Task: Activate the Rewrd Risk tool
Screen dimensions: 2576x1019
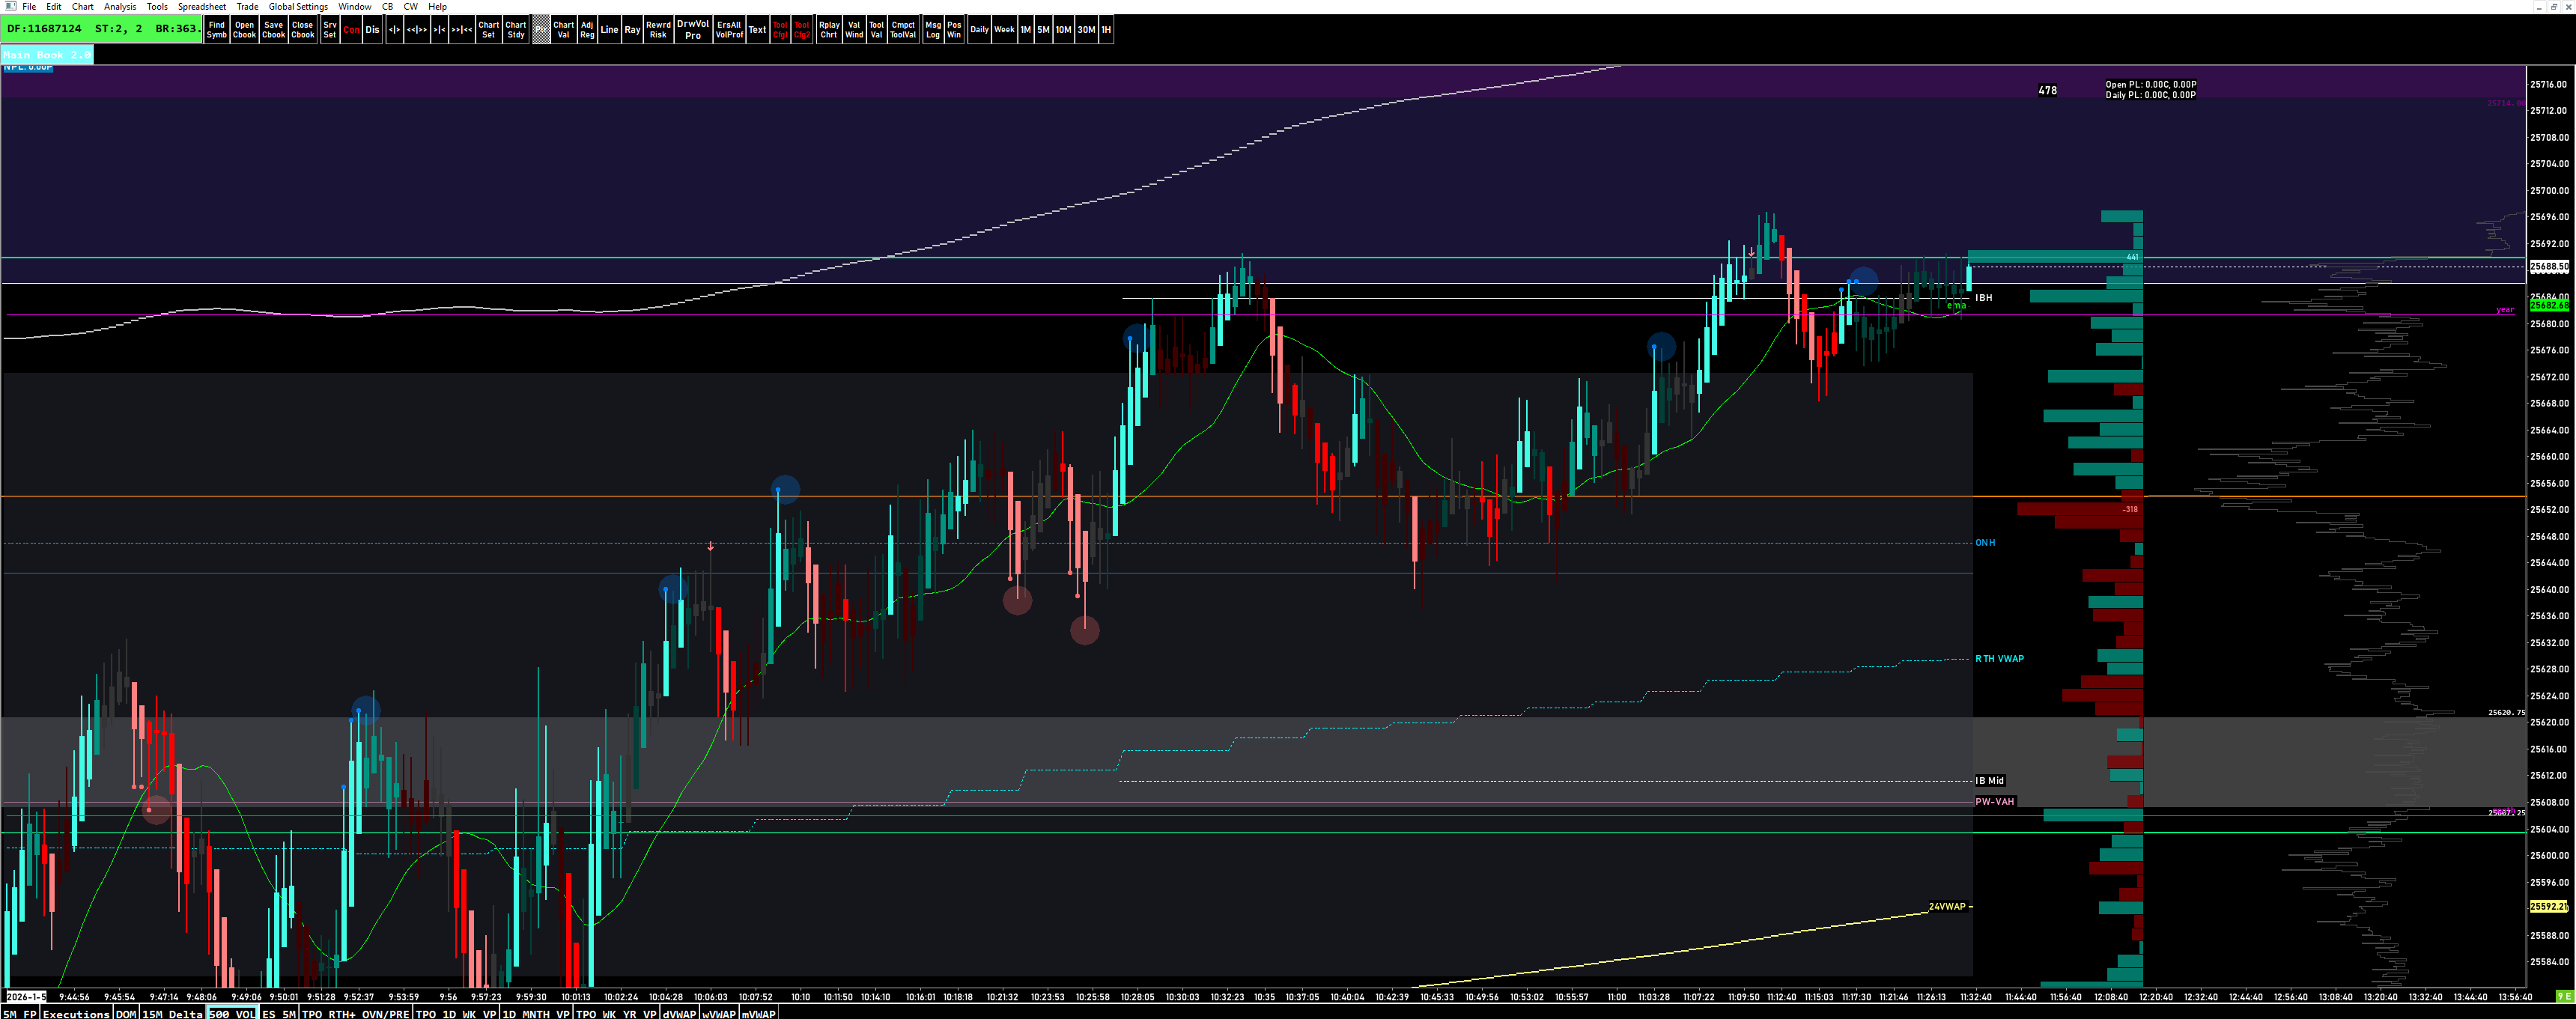Action: tap(658, 30)
